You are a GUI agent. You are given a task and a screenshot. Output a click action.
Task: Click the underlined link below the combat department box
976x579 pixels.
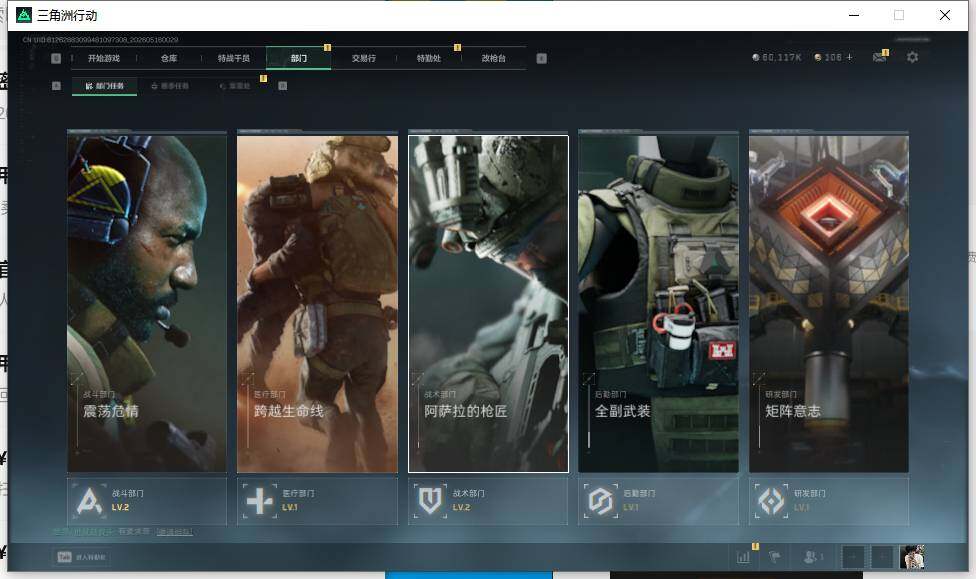tap(174, 532)
